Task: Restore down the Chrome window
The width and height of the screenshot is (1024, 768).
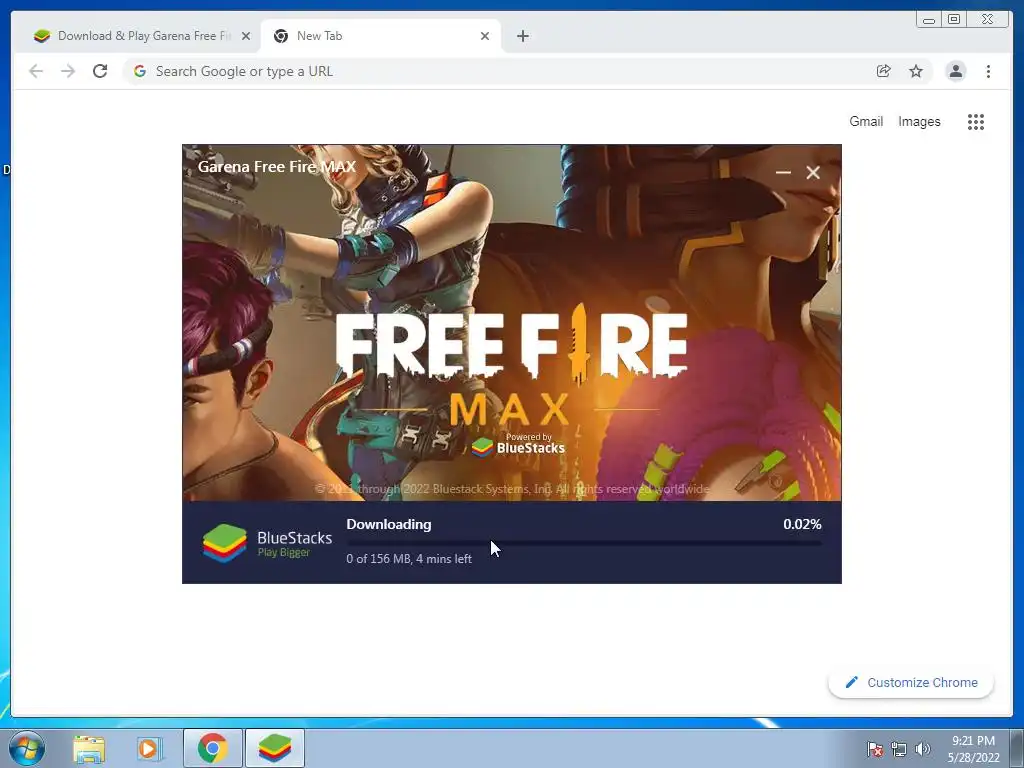Action: point(954,20)
